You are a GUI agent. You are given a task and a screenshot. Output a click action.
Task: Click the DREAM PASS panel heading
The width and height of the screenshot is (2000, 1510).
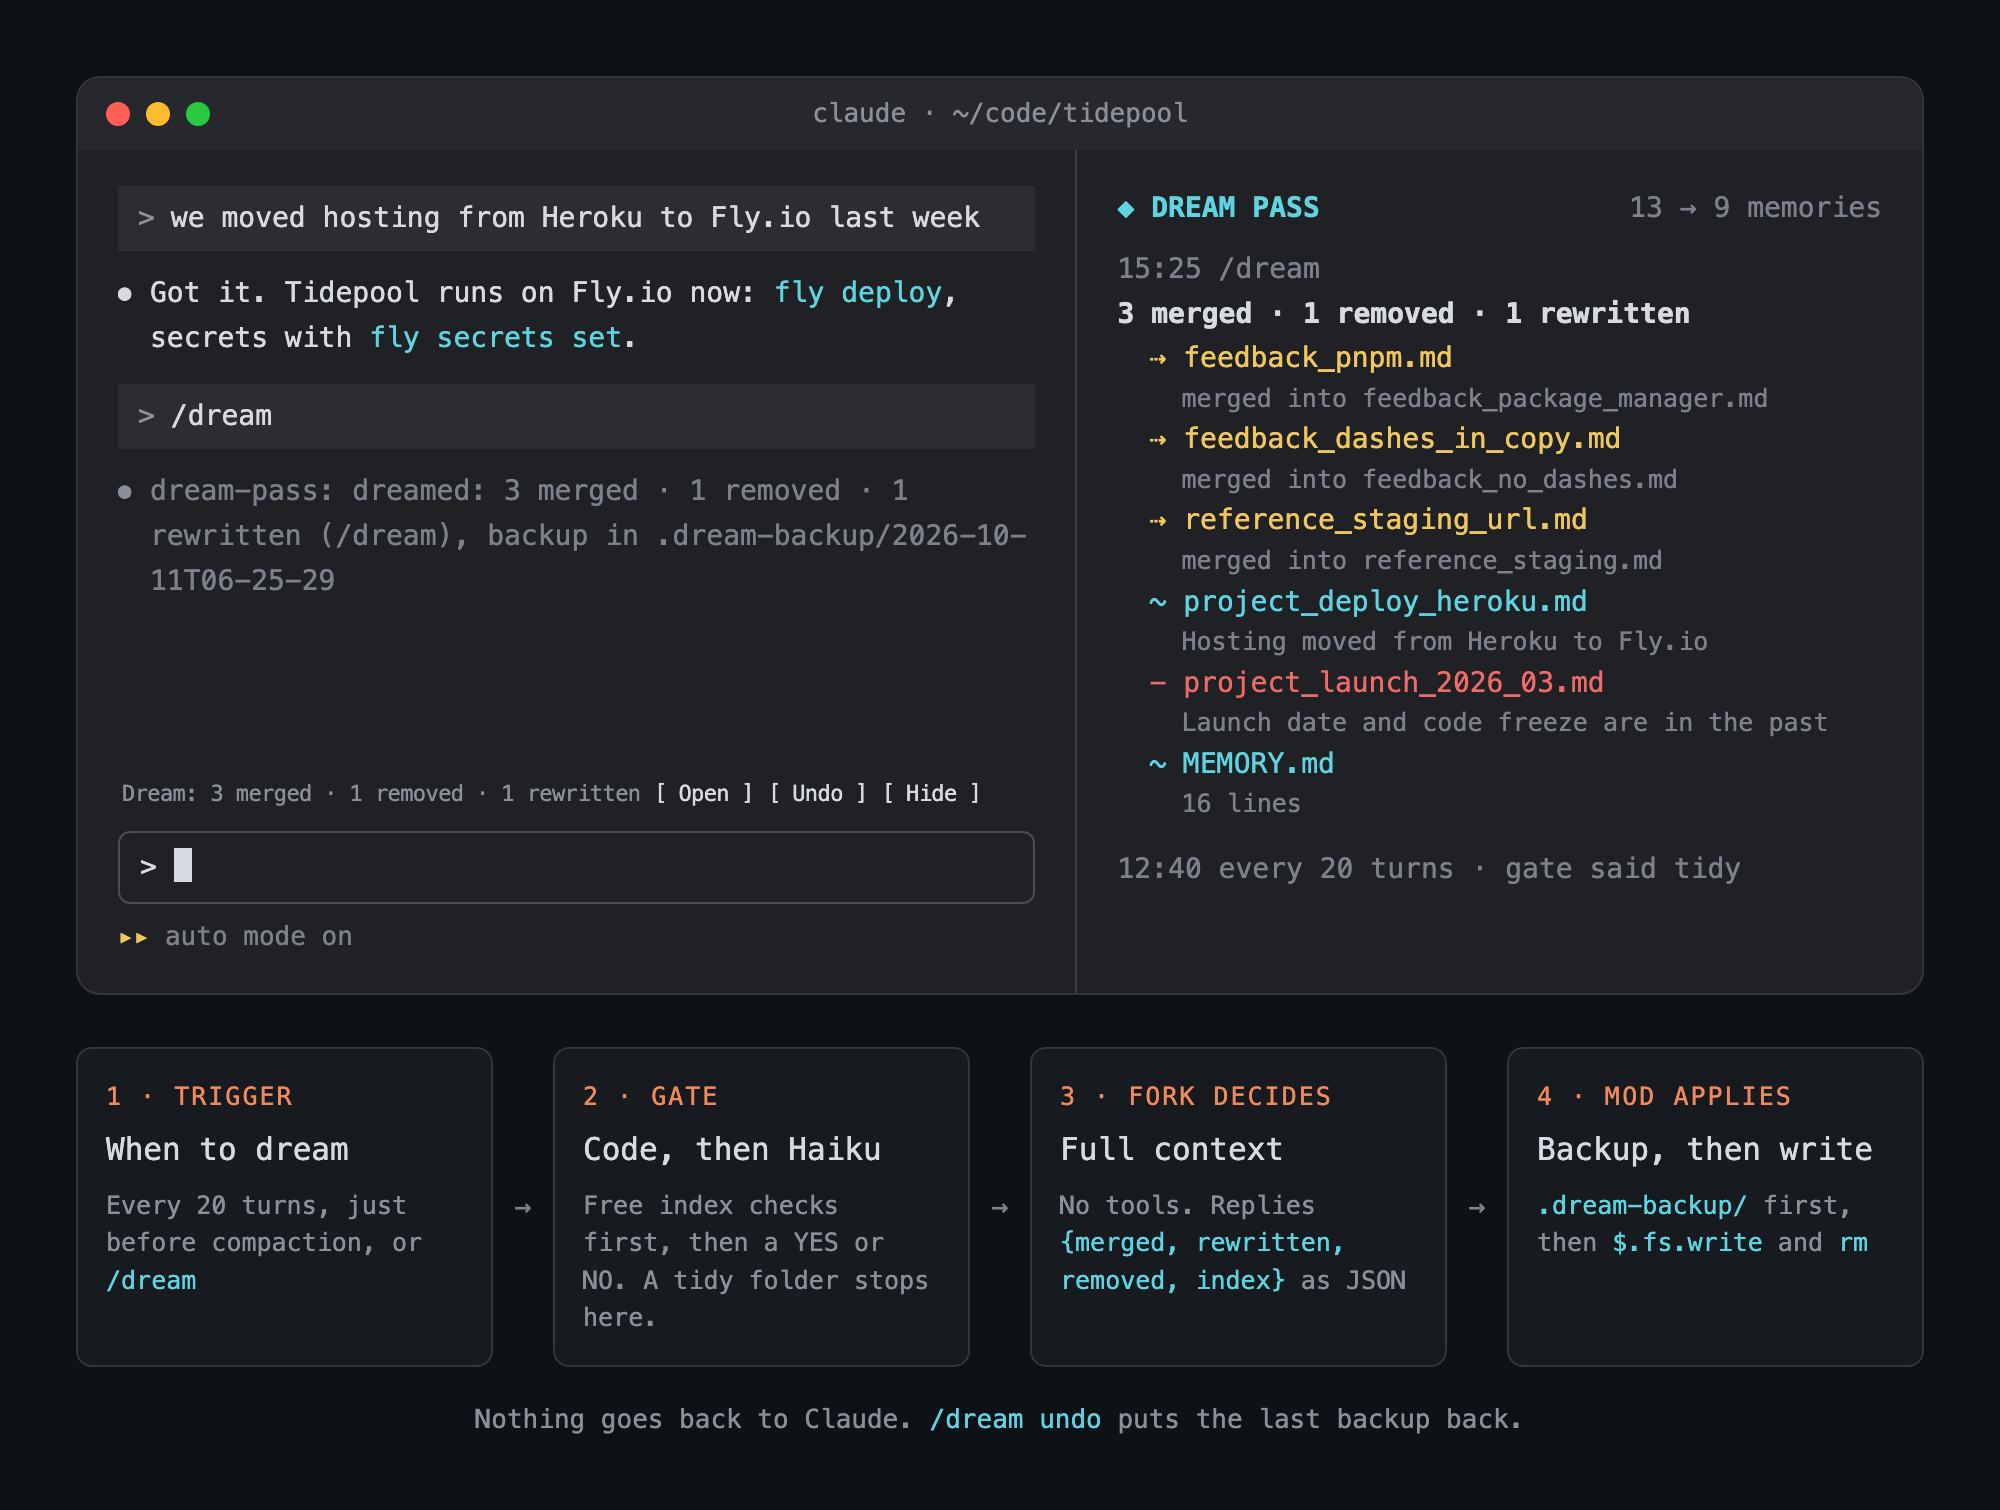coord(1234,208)
